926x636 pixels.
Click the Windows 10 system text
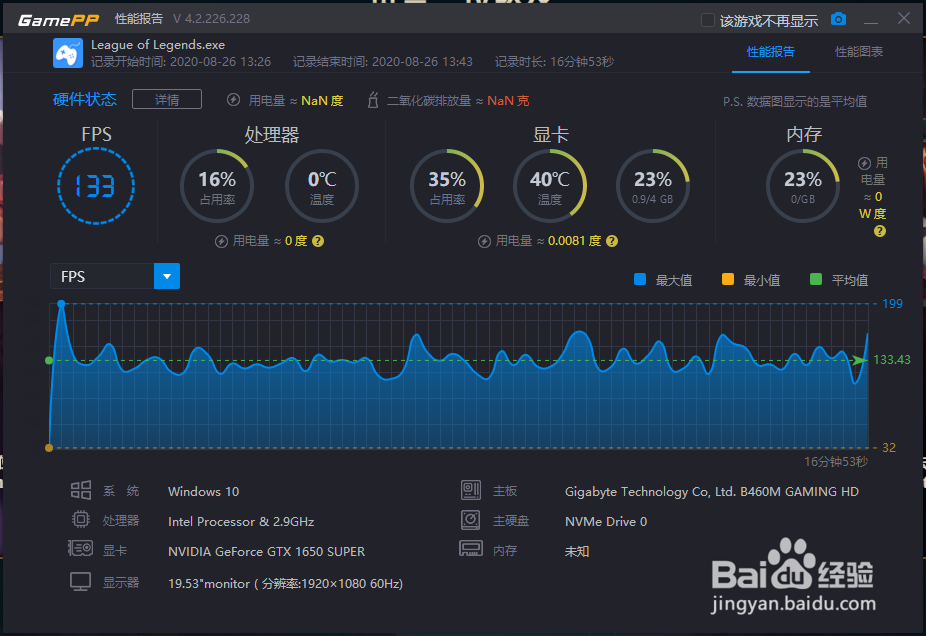[x=203, y=491]
